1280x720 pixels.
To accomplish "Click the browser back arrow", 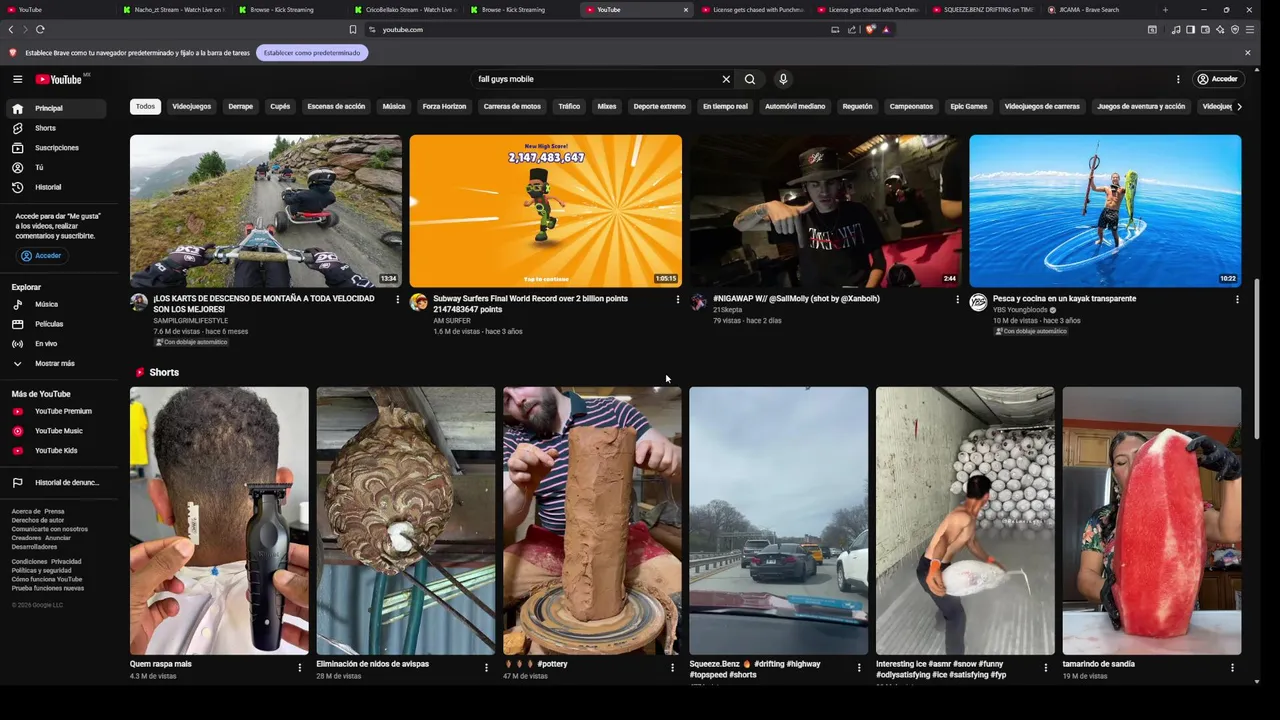I will (x=11, y=30).
